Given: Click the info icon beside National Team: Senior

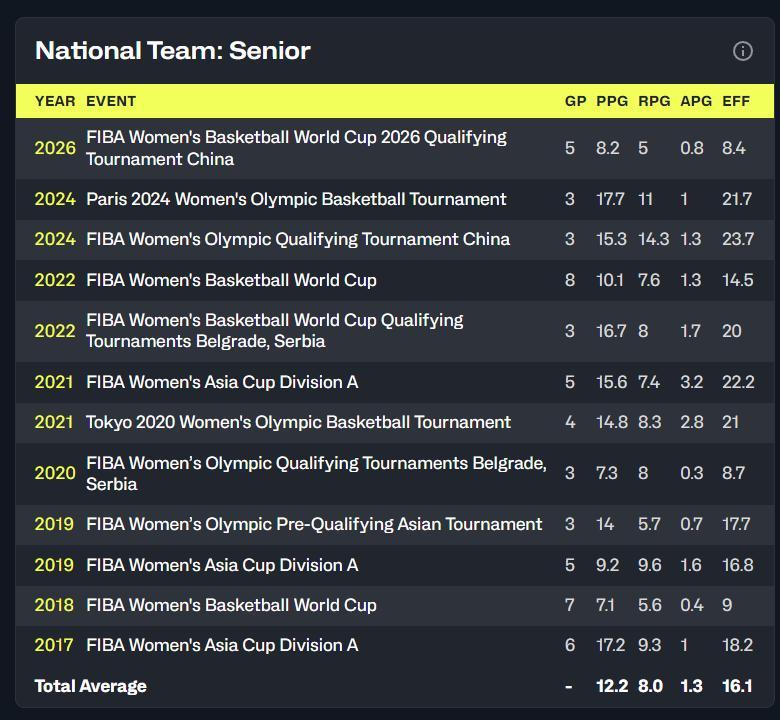Looking at the screenshot, I should pyautogui.click(x=743, y=51).
